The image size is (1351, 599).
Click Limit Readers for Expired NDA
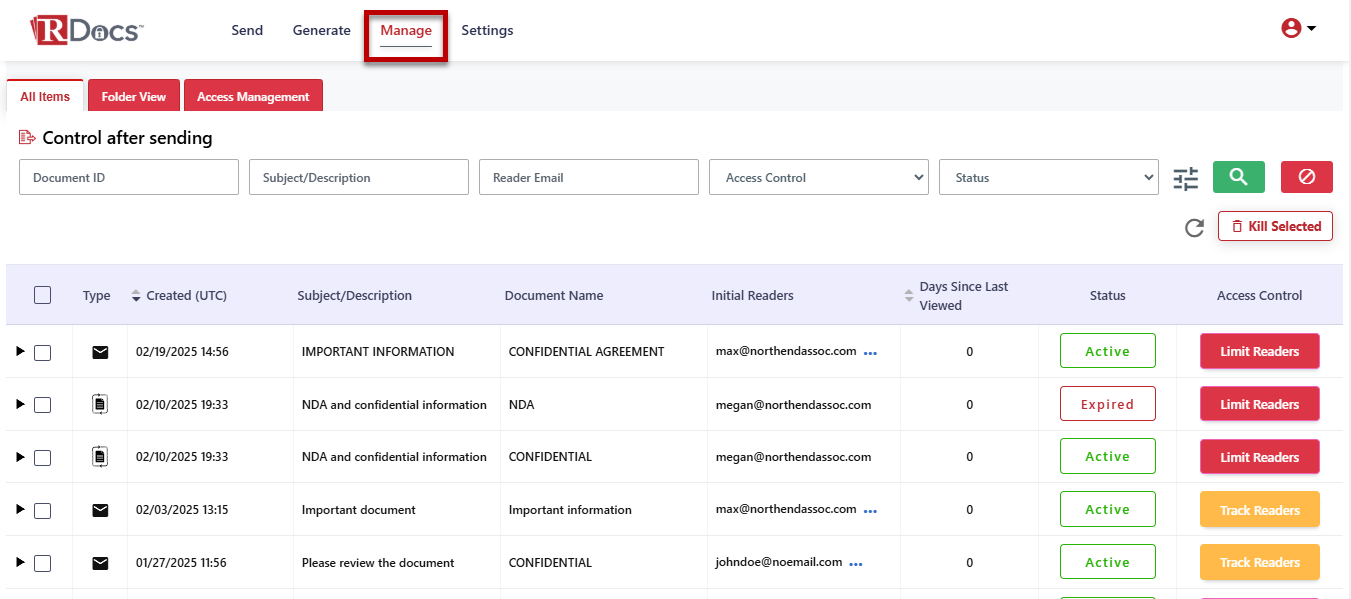(1260, 404)
